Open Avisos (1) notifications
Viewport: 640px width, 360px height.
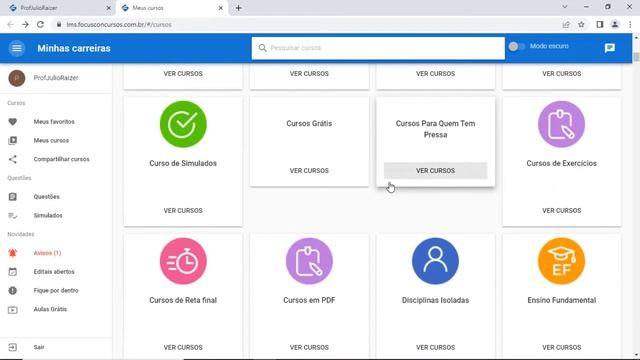47,253
